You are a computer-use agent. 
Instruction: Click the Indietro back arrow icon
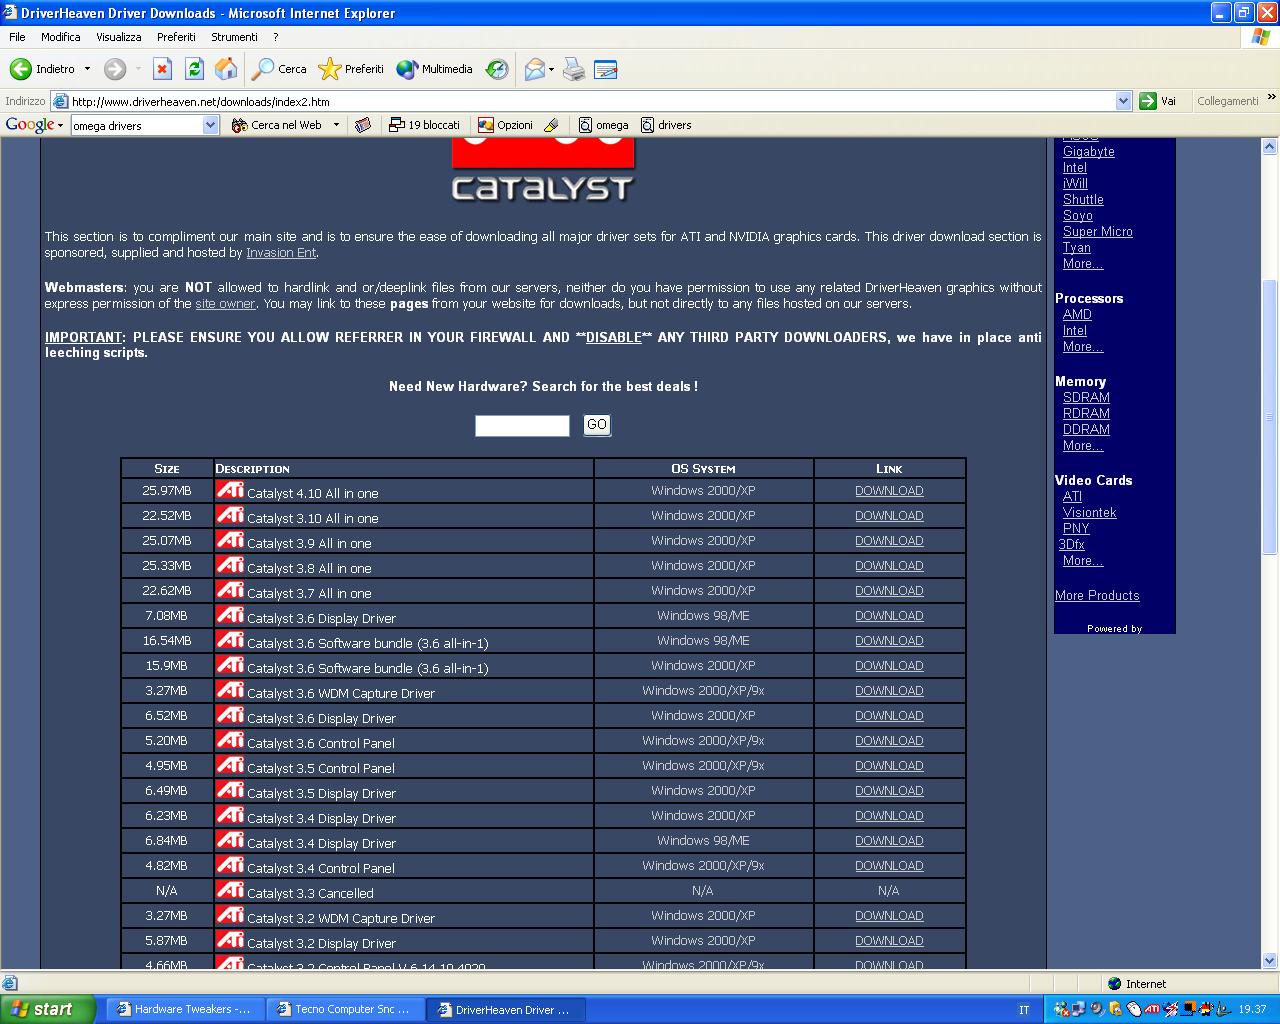(x=20, y=69)
